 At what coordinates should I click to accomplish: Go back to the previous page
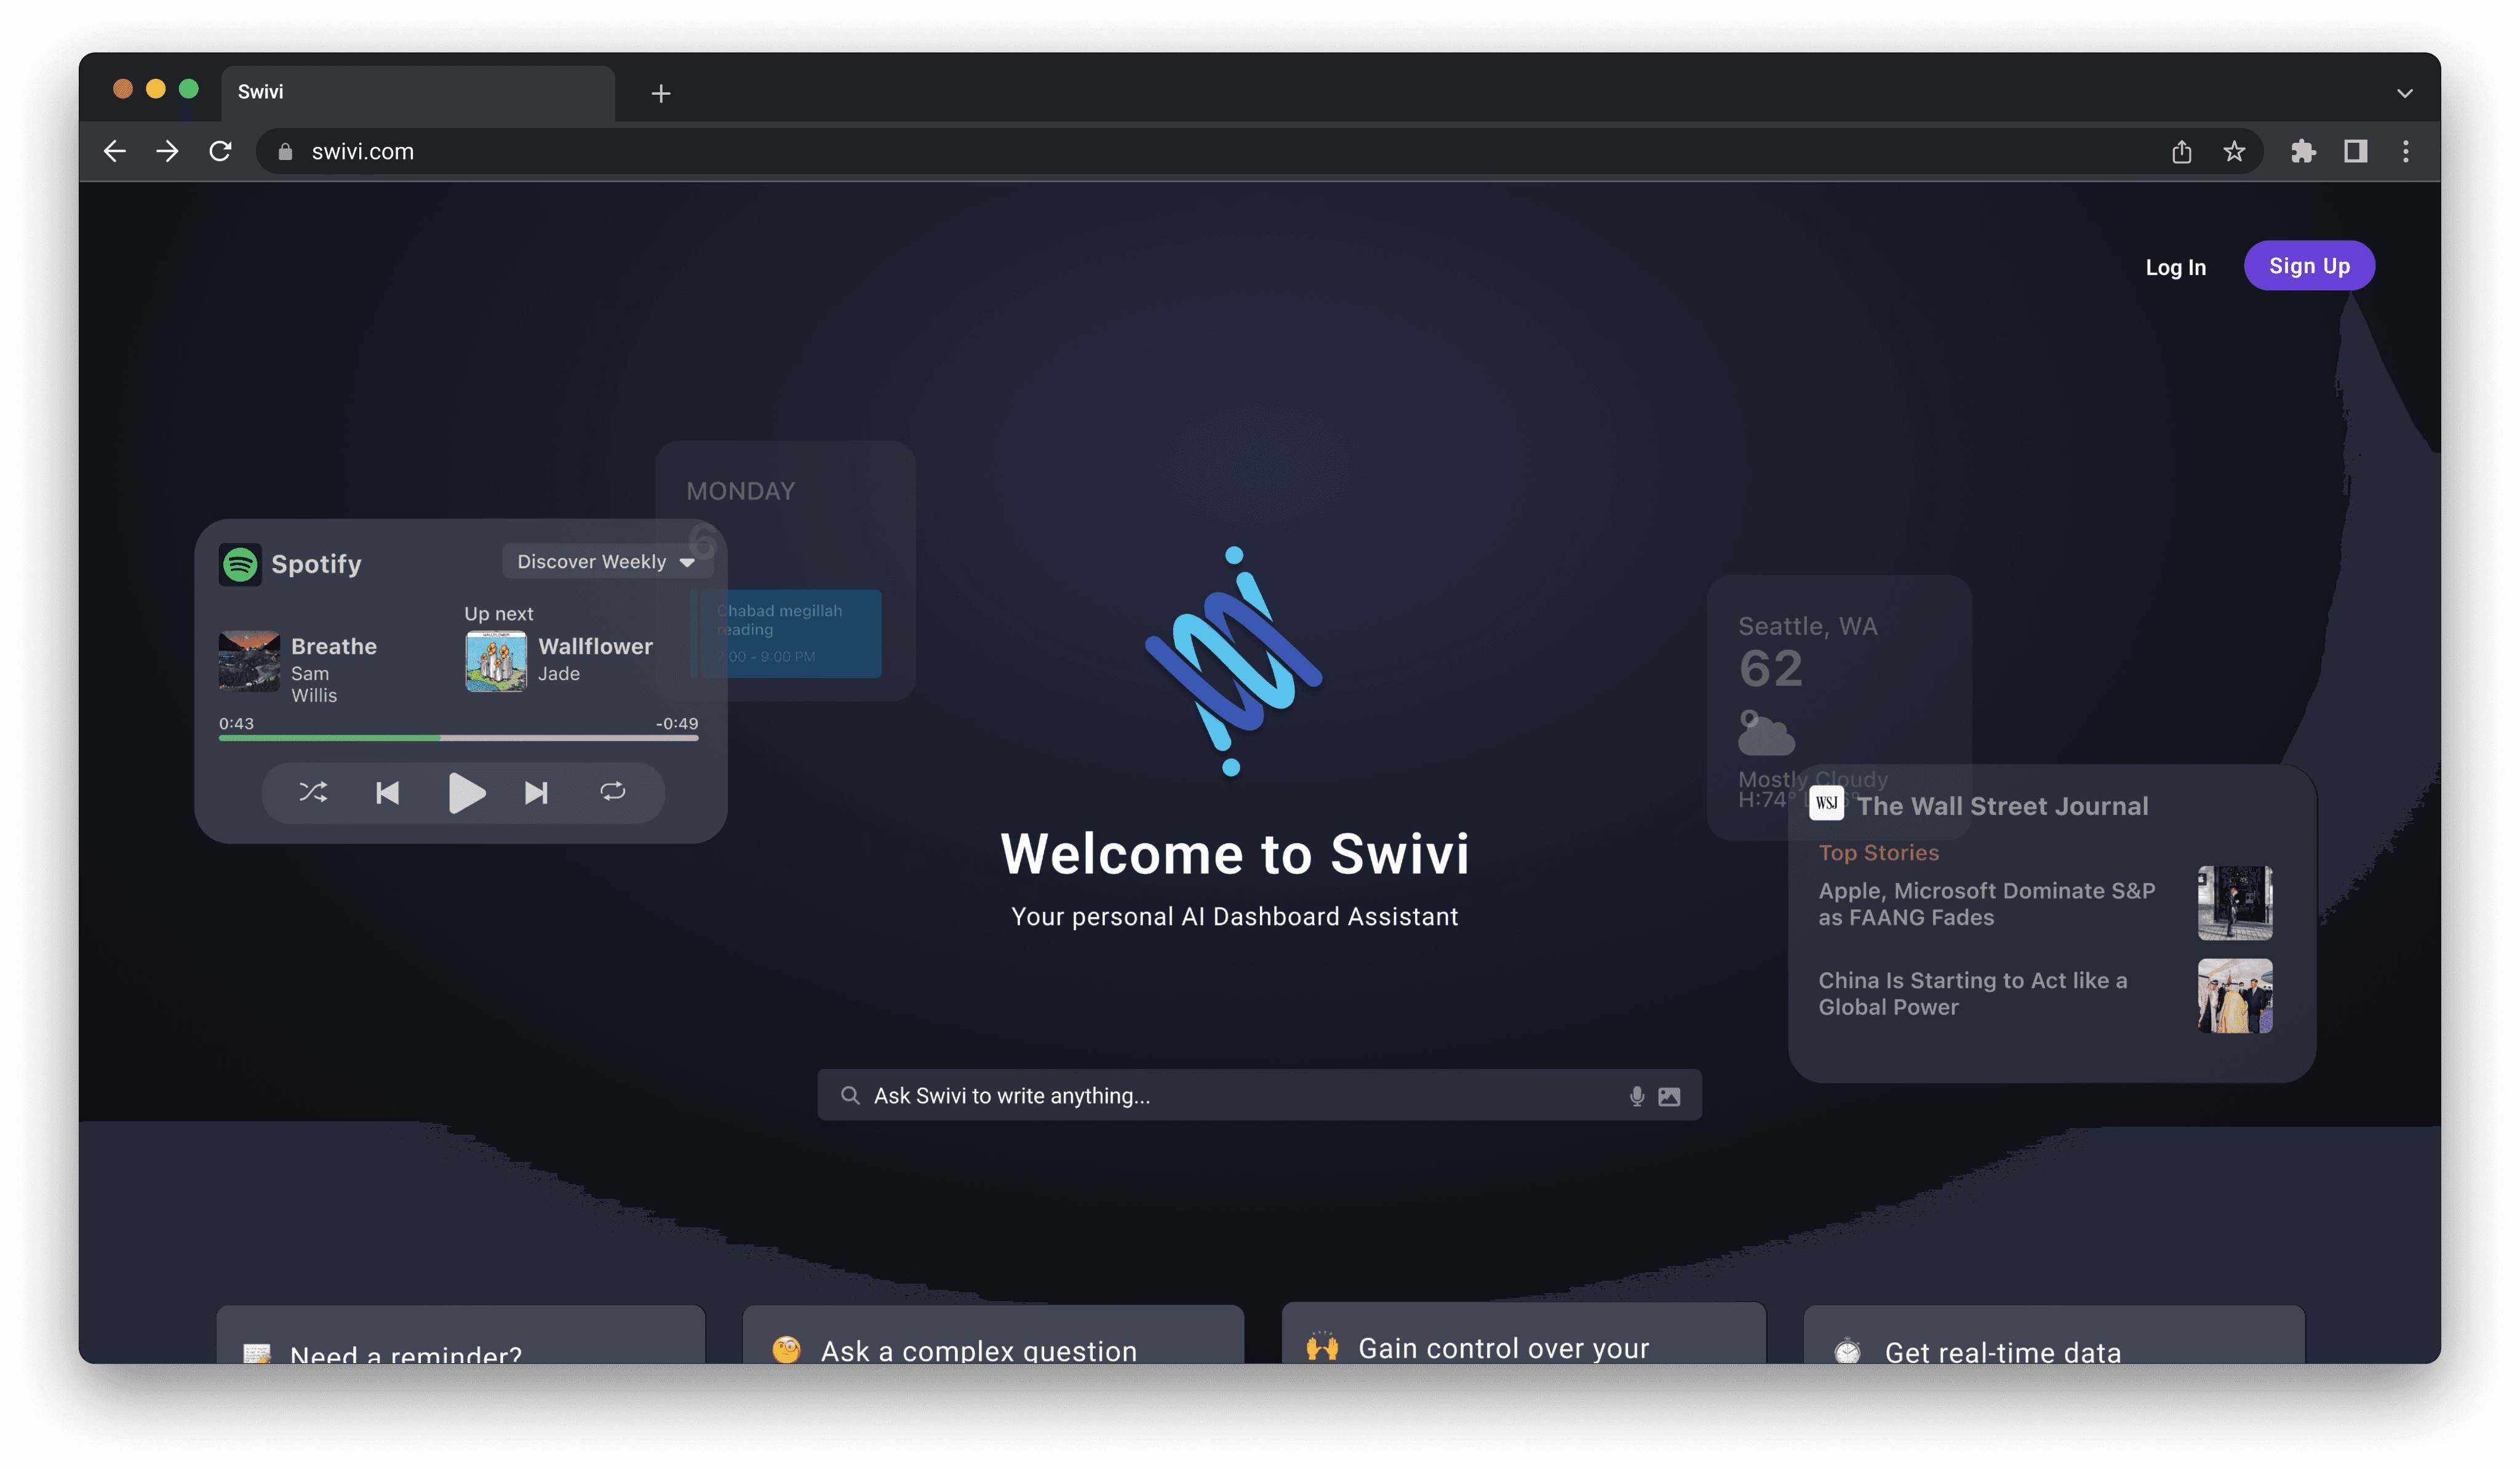pyautogui.click(x=115, y=151)
